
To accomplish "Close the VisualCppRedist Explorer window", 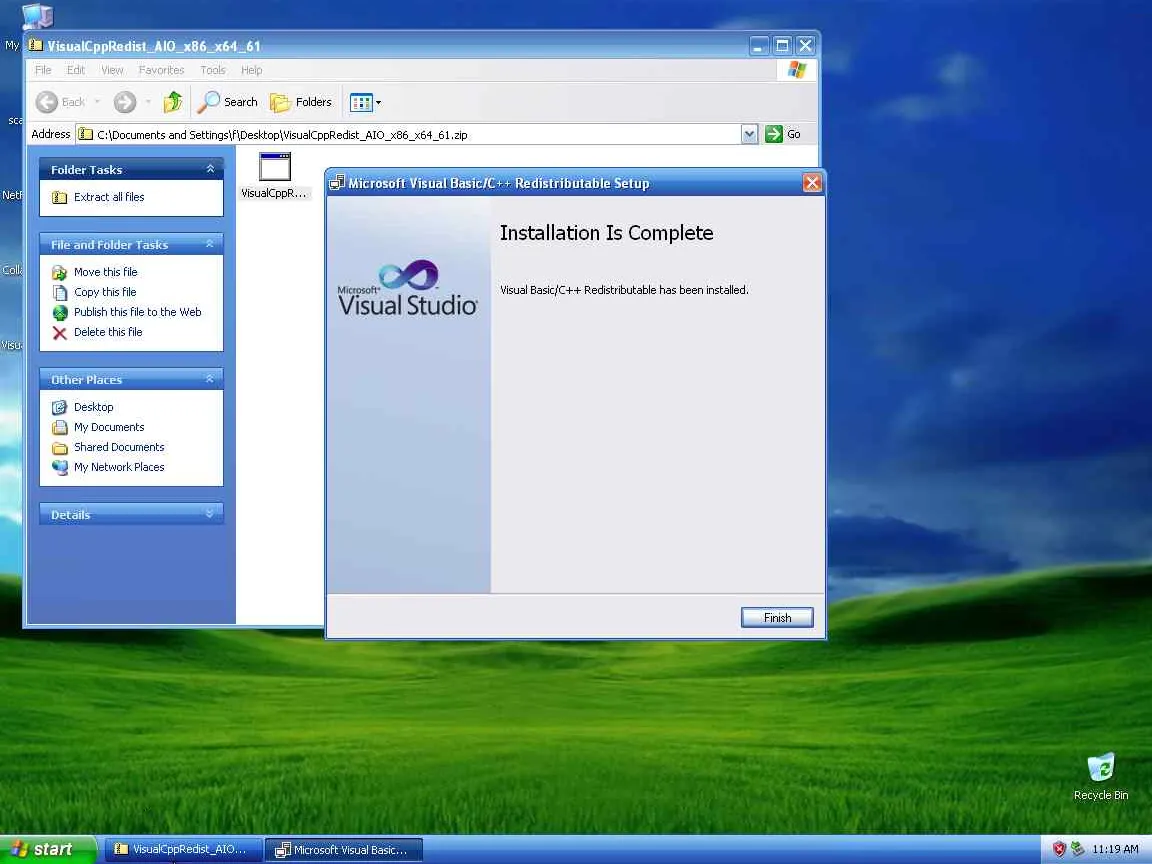I will click(x=806, y=46).
